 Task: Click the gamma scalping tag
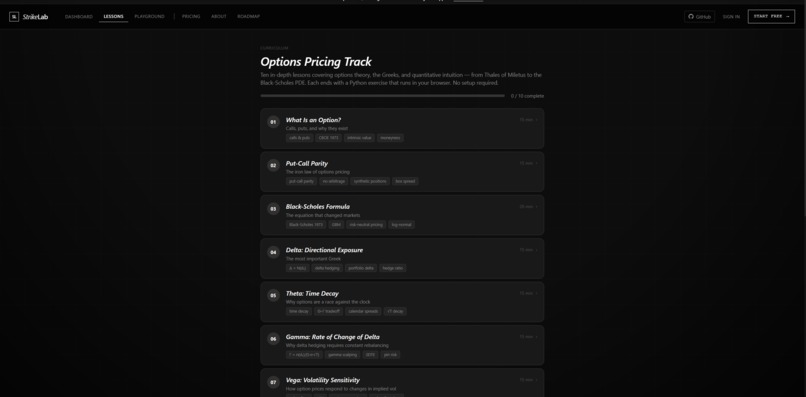[x=342, y=355]
